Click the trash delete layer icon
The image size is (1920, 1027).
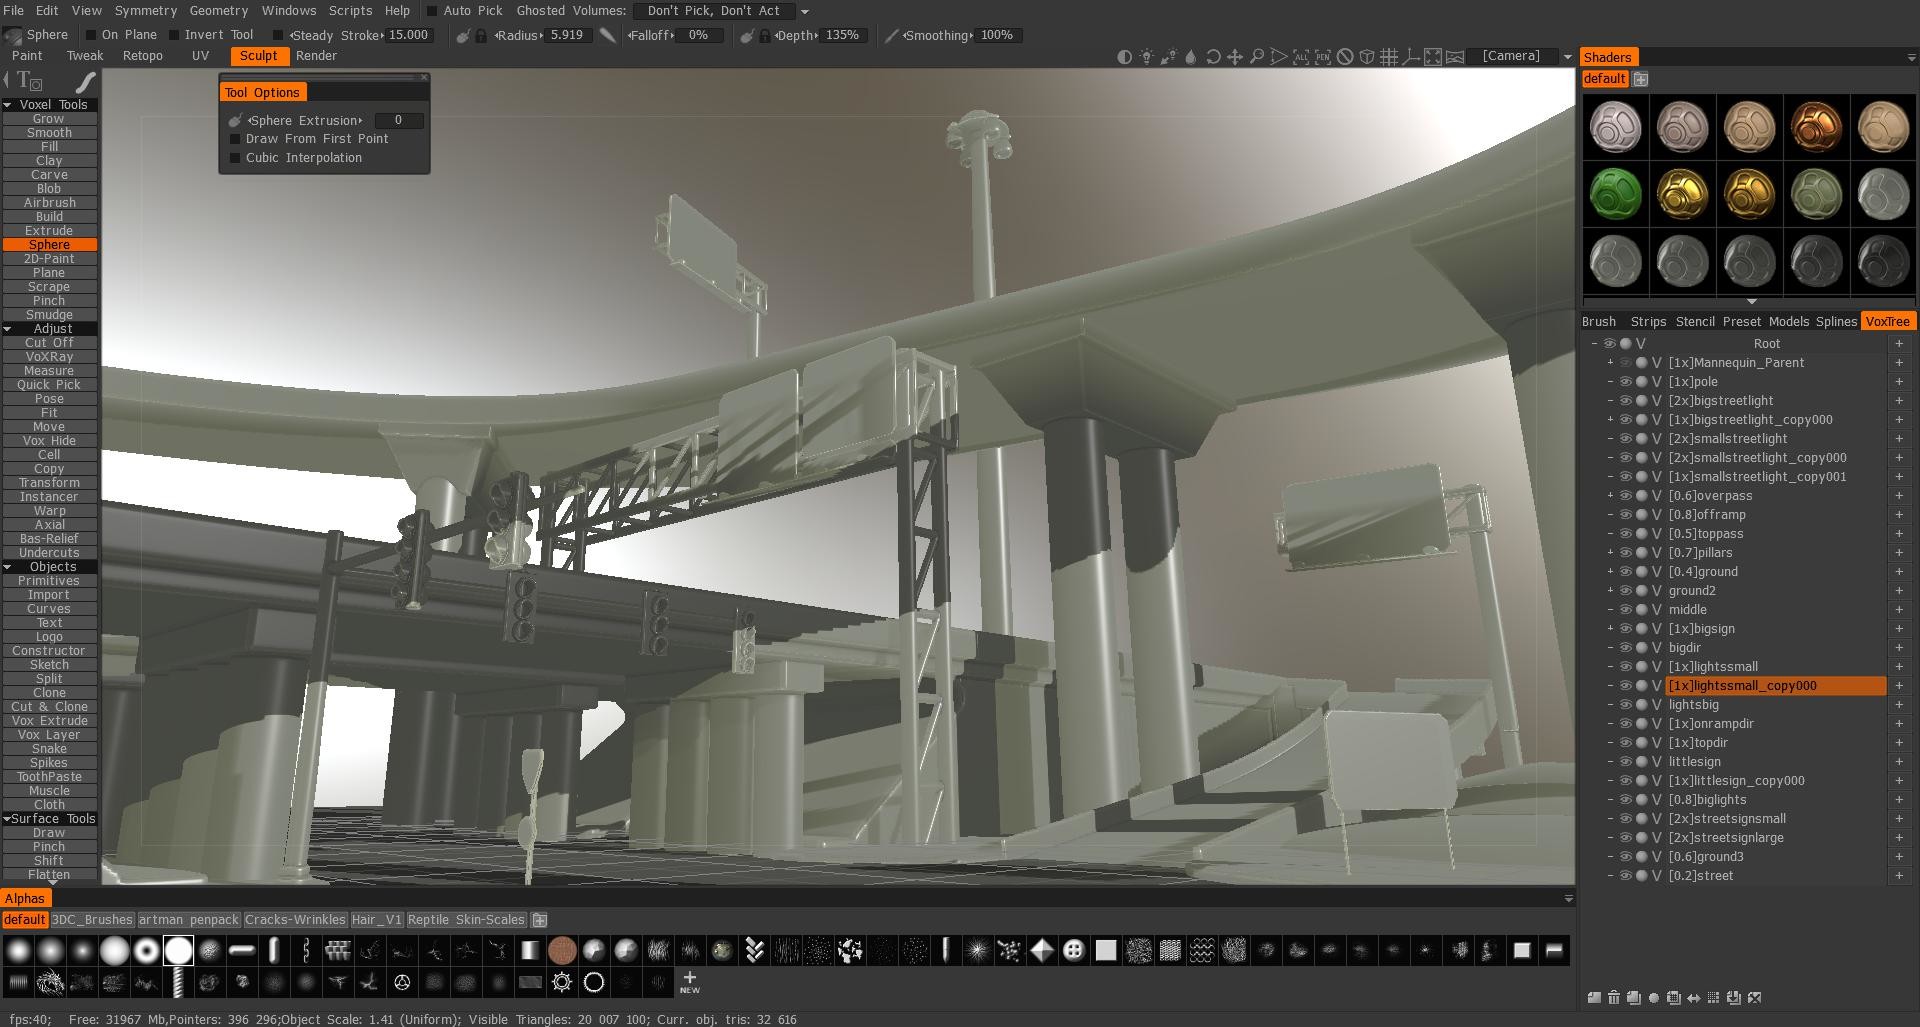[1614, 998]
